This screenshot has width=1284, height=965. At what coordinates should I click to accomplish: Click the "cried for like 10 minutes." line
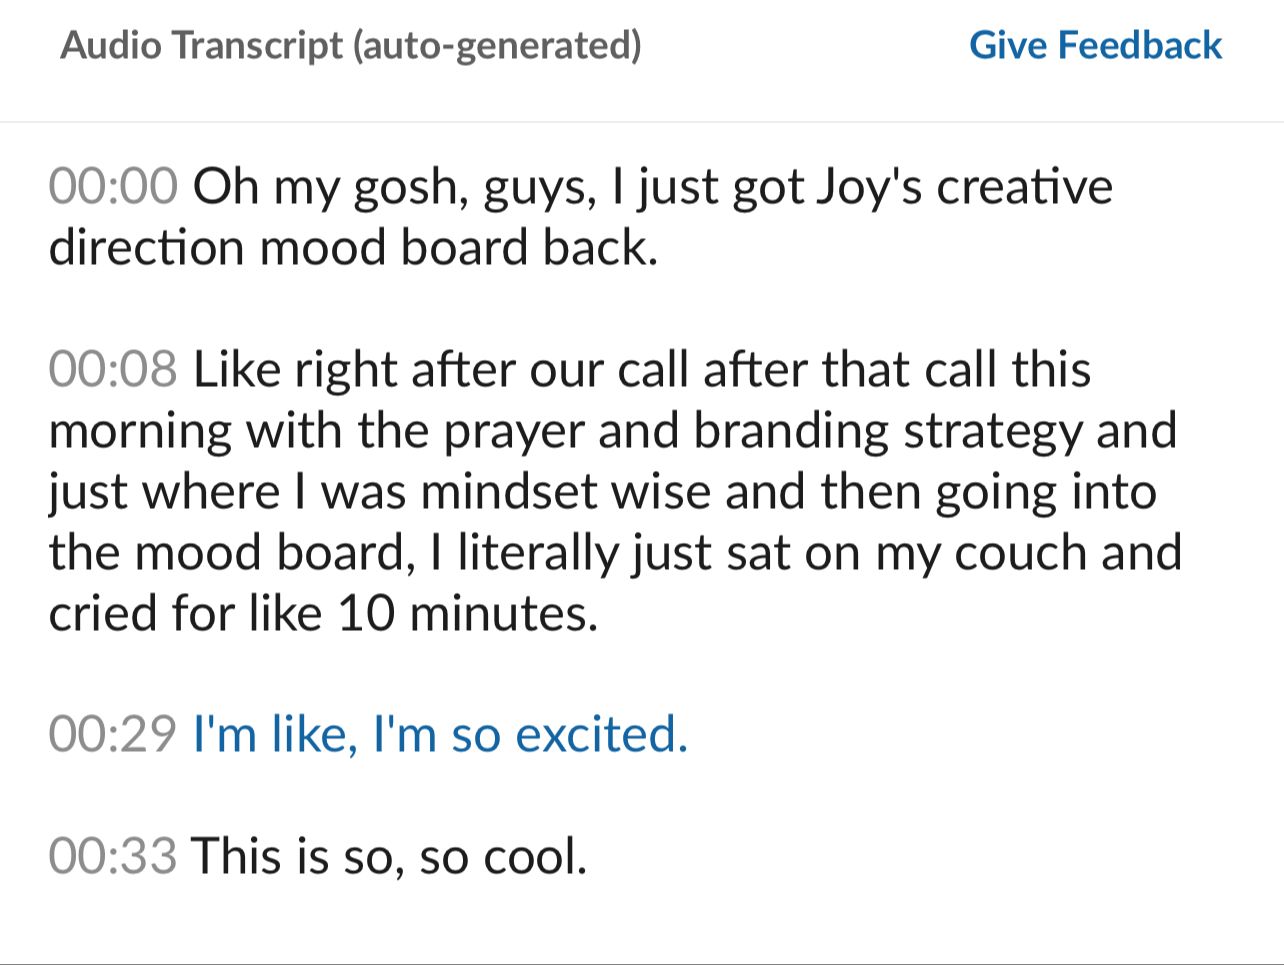point(323,614)
